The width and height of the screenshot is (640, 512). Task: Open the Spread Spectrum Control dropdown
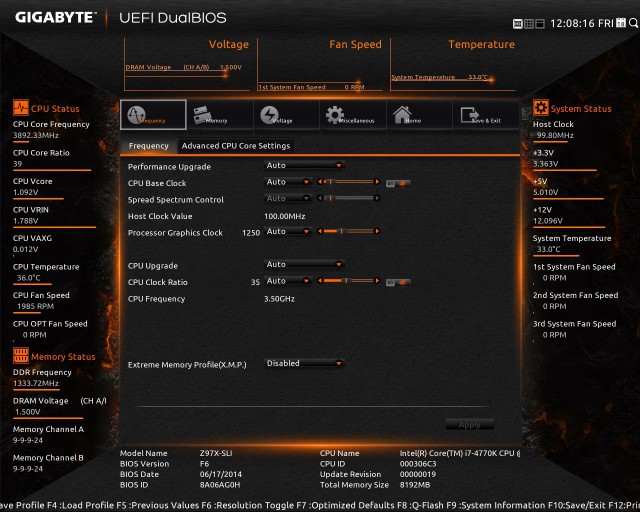(288, 198)
